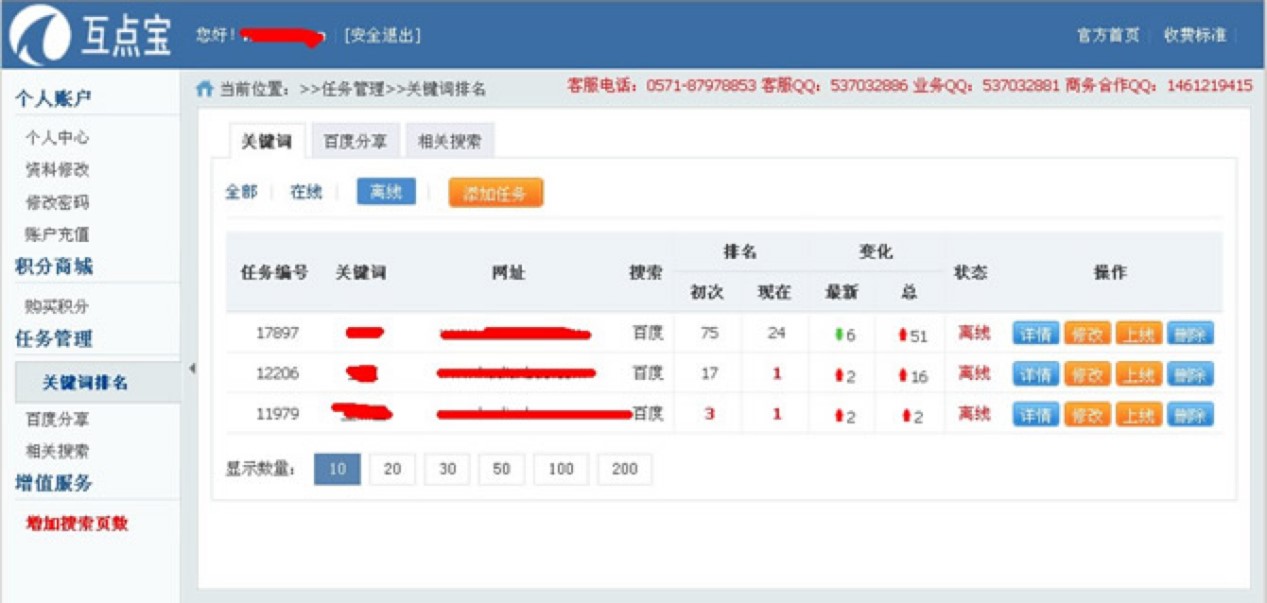Click 离线 status of task 17897
Viewport: 1267px width, 603px height.
[974, 332]
